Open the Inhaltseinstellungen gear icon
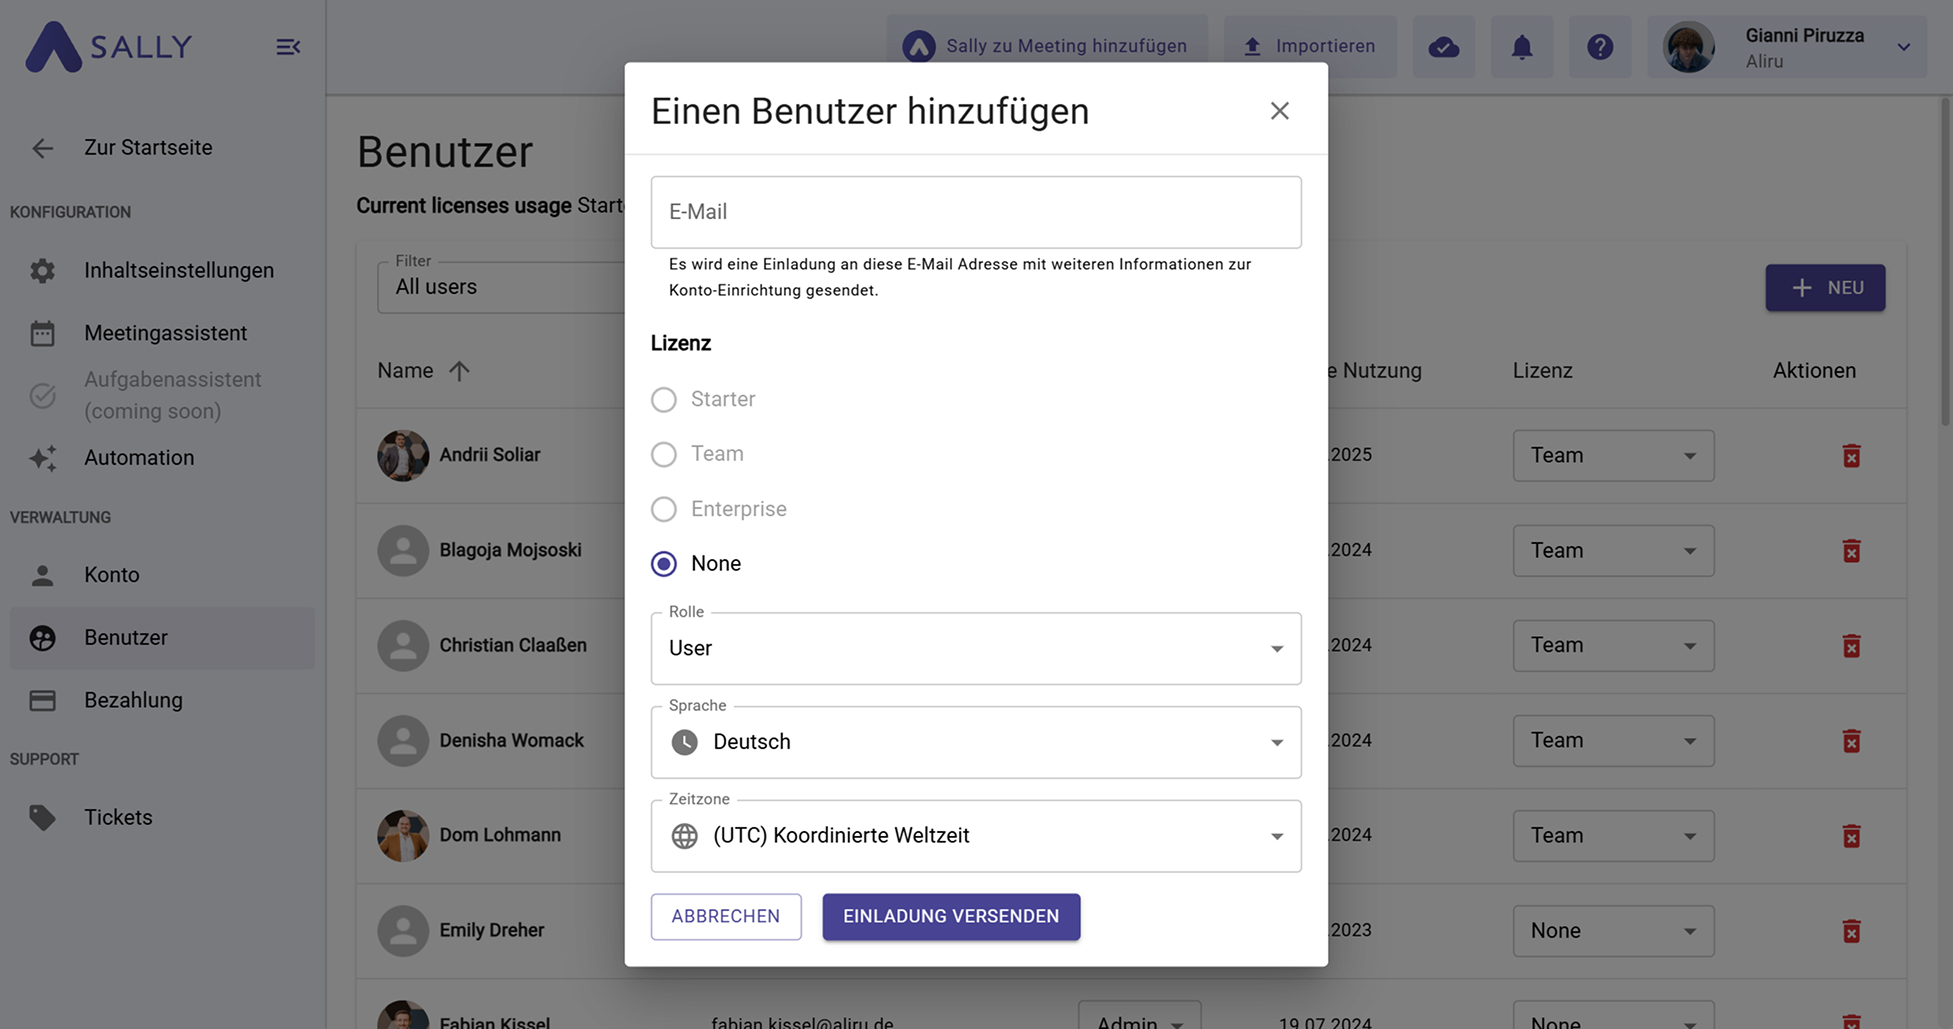1953x1029 pixels. [x=42, y=271]
